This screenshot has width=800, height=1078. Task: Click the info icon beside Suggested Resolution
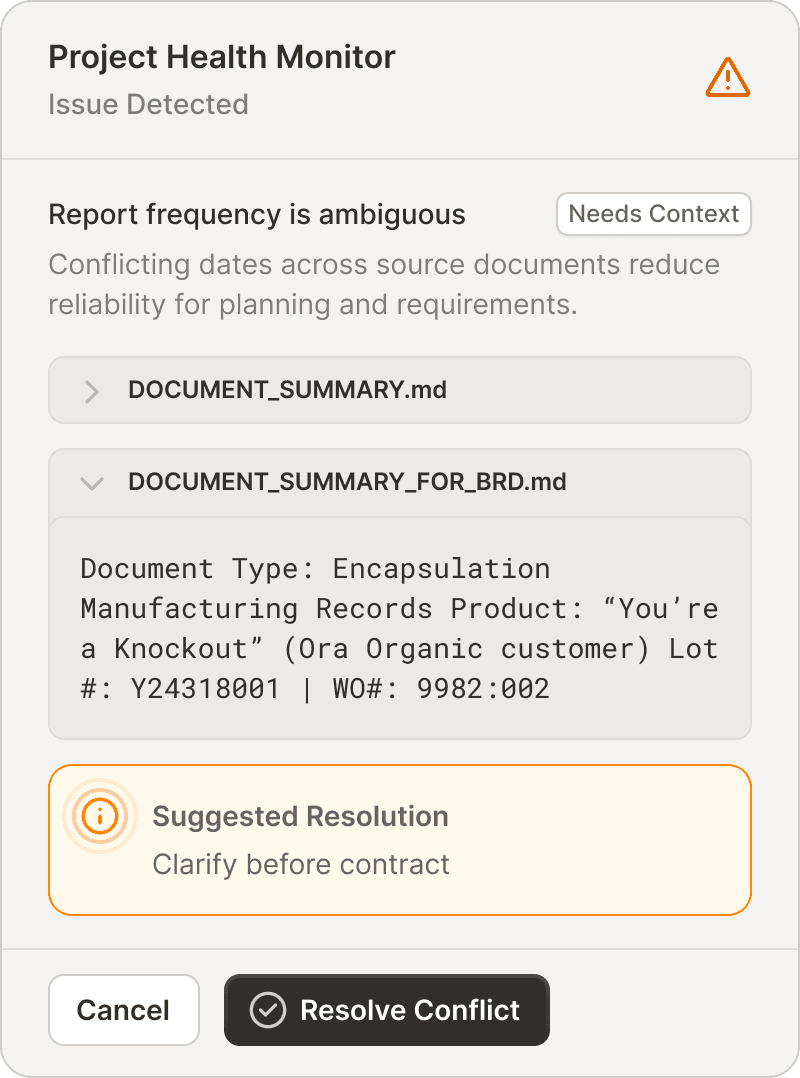[100, 816]
